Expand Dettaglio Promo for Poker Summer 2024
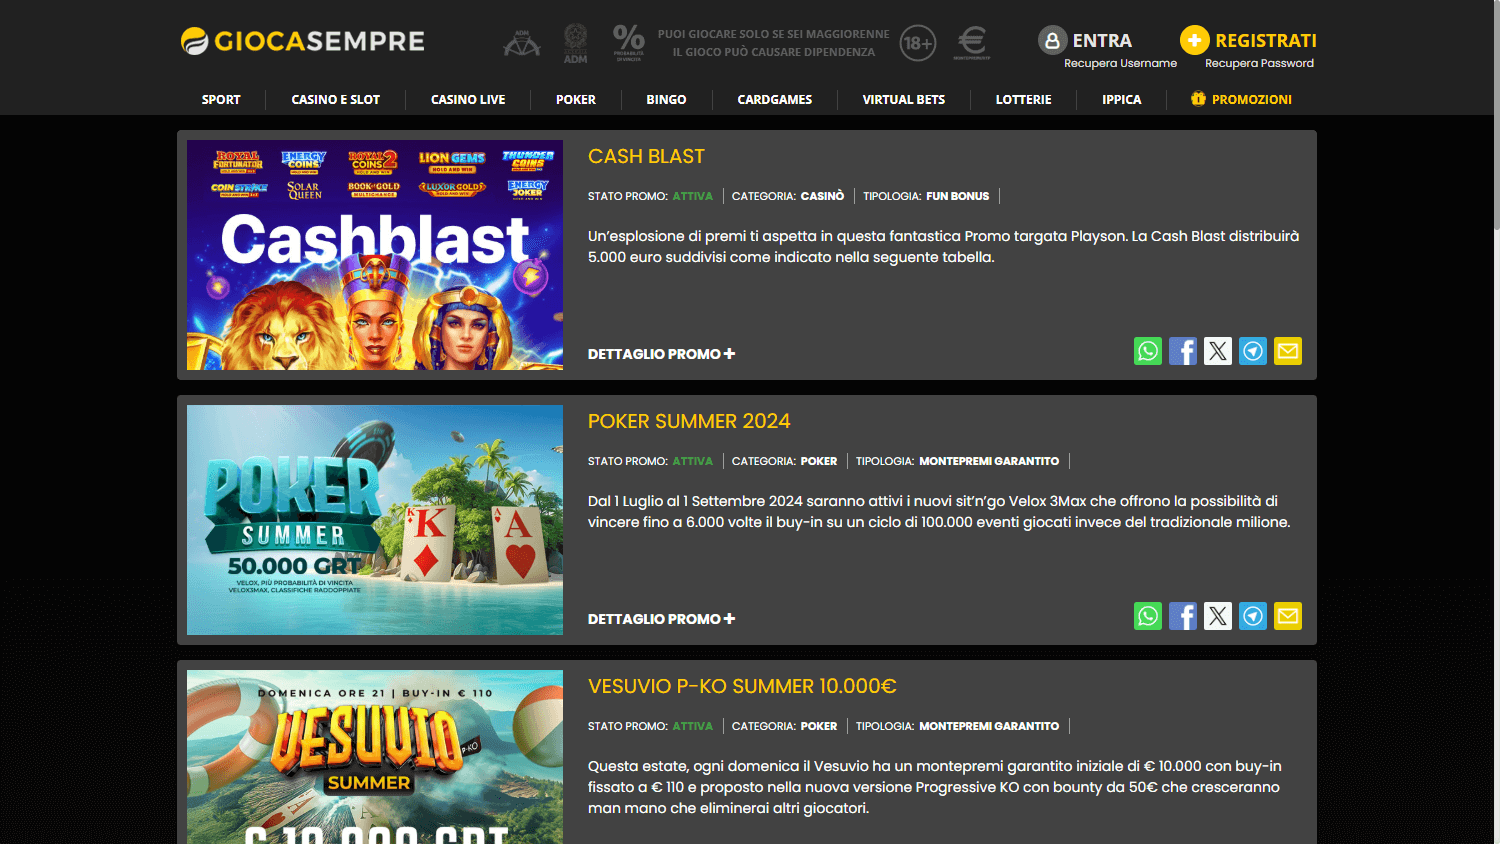The width and height of the screenshot is (1500, 844). pos(661,619)
